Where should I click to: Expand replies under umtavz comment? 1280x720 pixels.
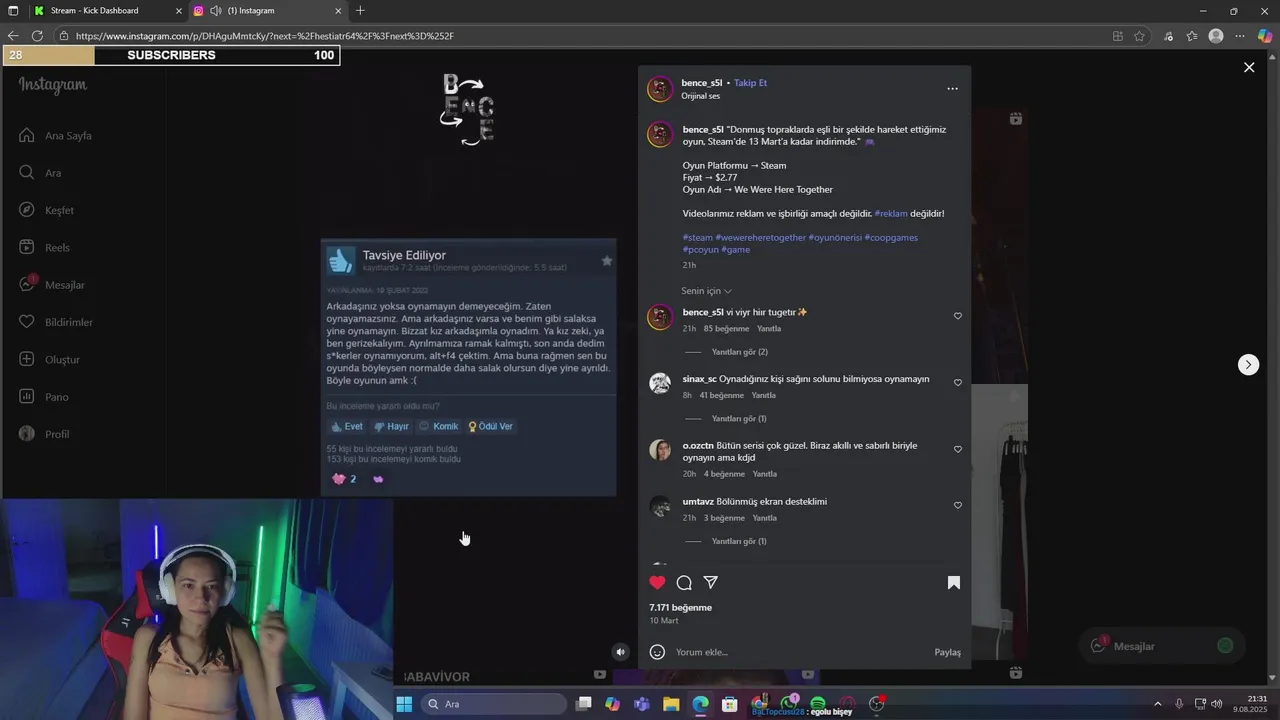tap(738, 541)
